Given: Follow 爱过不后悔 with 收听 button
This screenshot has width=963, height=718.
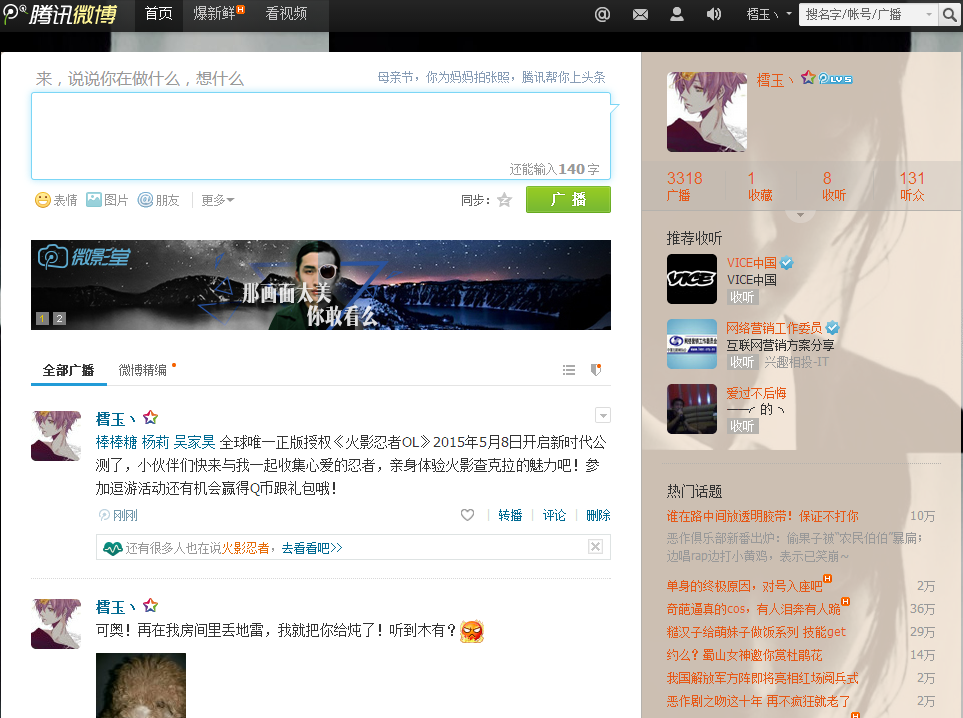Looking at the screenshot, I should point(743,426).
